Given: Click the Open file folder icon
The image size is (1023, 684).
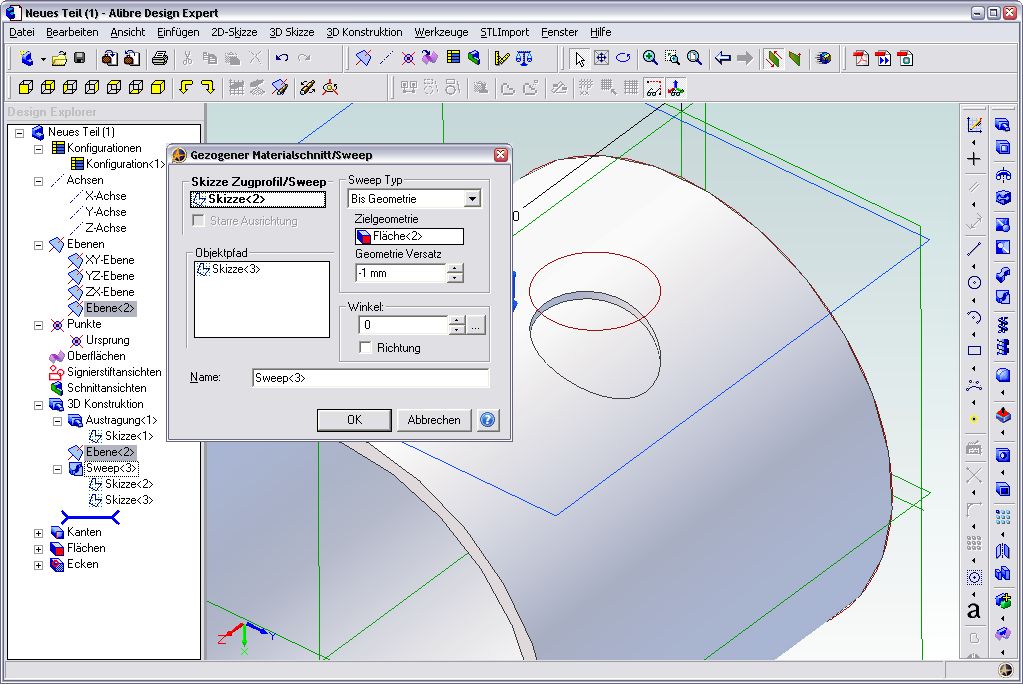Looking at the screenshot, I should [59, 59].
